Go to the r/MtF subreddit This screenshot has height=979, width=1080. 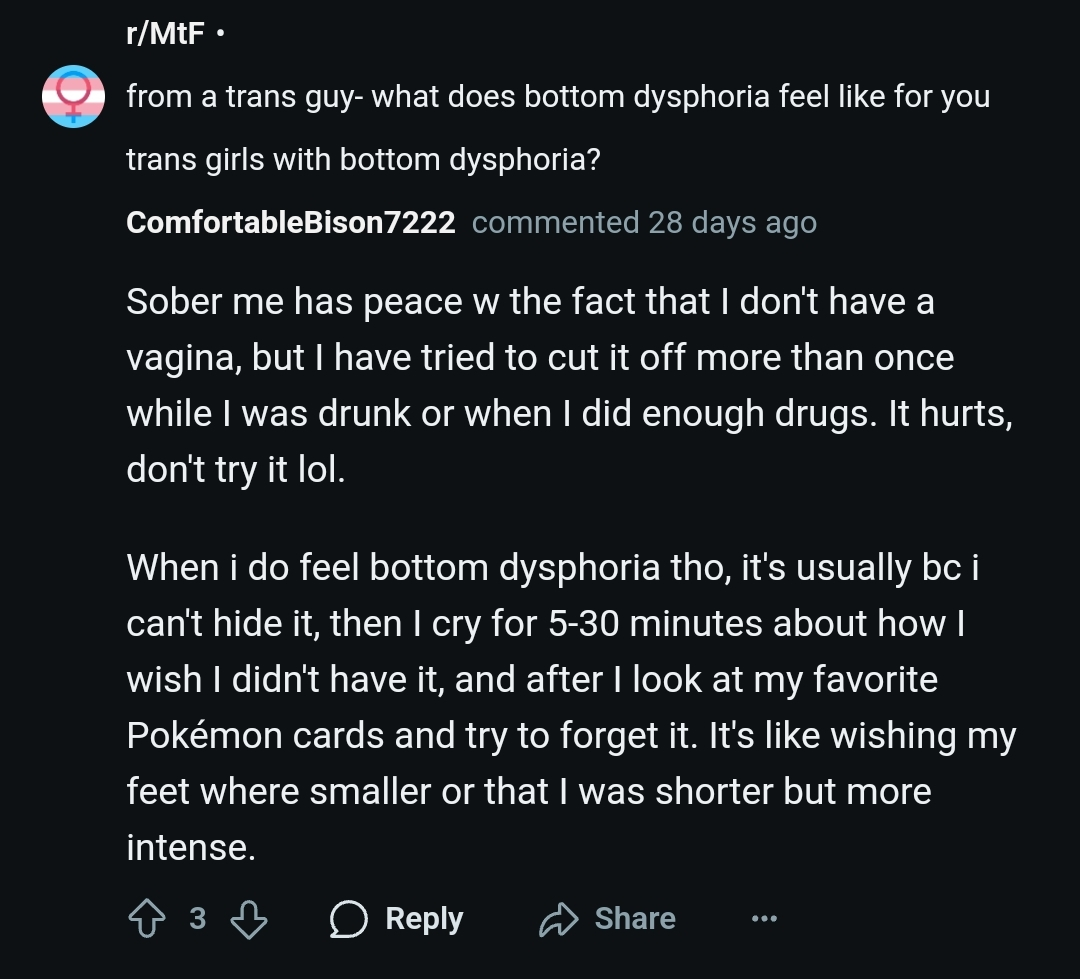[165, 33]
